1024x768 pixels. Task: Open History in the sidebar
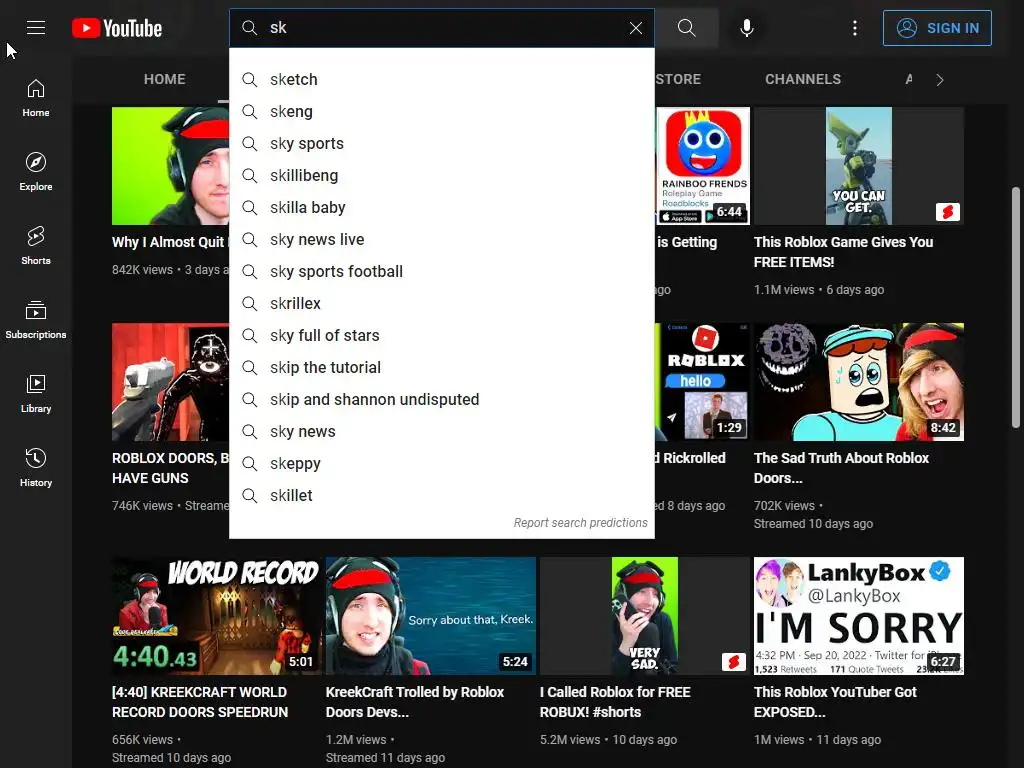coord(36,467)
